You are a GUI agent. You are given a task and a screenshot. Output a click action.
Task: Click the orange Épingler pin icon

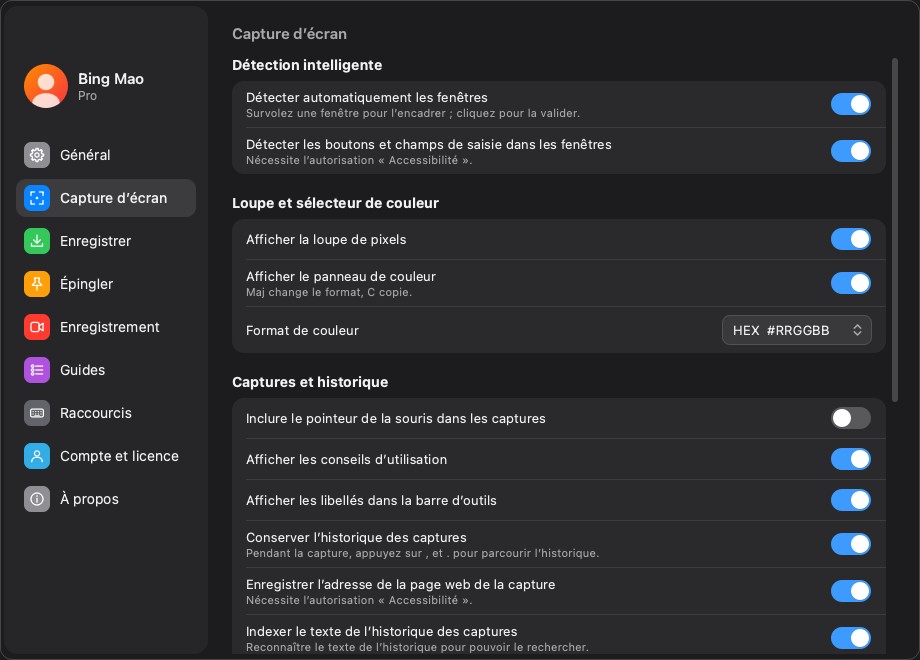37,284
